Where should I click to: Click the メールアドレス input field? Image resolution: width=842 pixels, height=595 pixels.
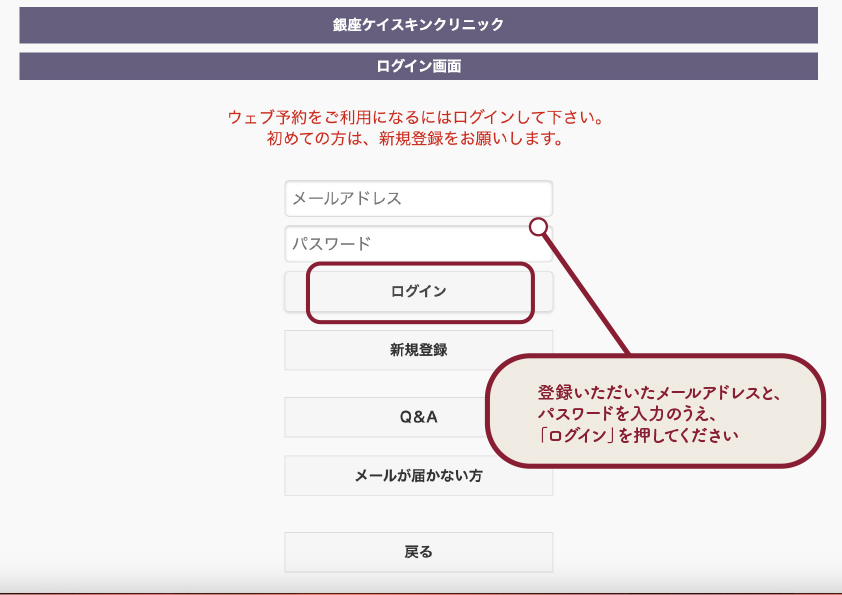(x=418, y=199)
